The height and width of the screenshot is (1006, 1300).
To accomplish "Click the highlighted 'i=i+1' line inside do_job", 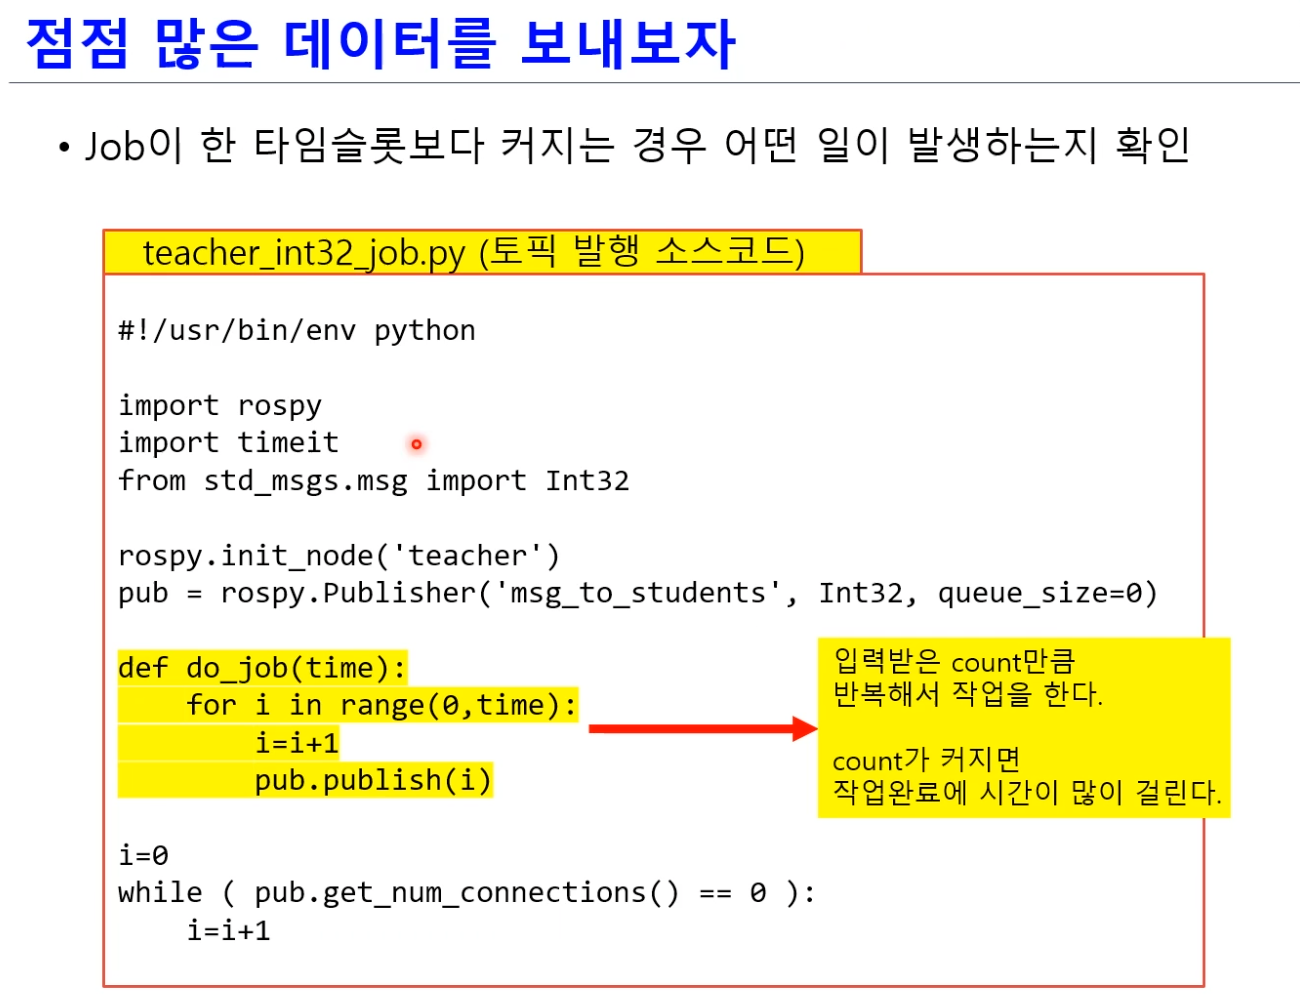I will pos(297,743).
